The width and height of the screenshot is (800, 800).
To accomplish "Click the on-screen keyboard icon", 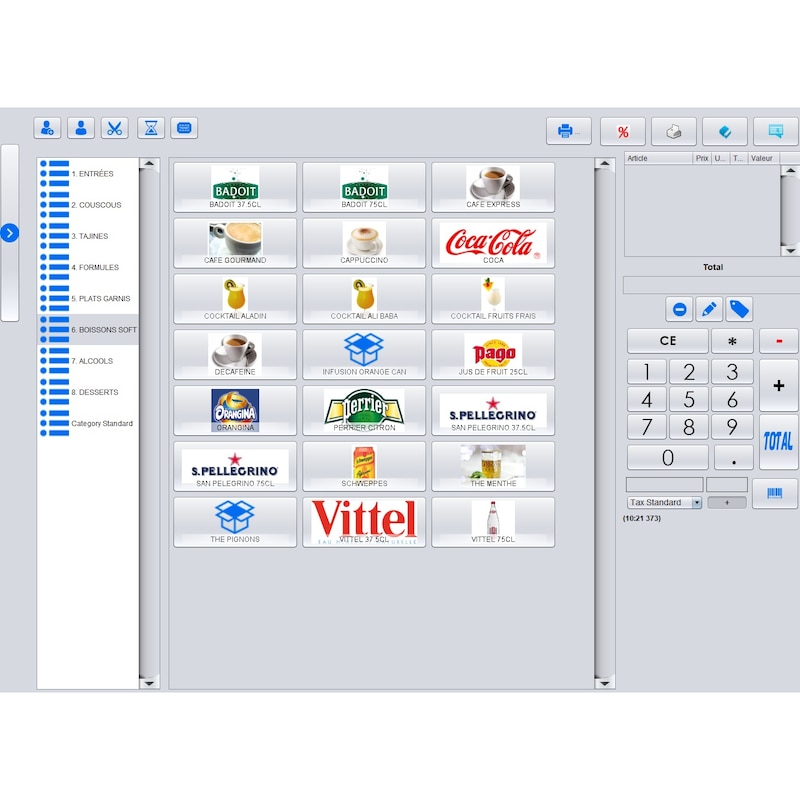I will (x=184, y=128).
